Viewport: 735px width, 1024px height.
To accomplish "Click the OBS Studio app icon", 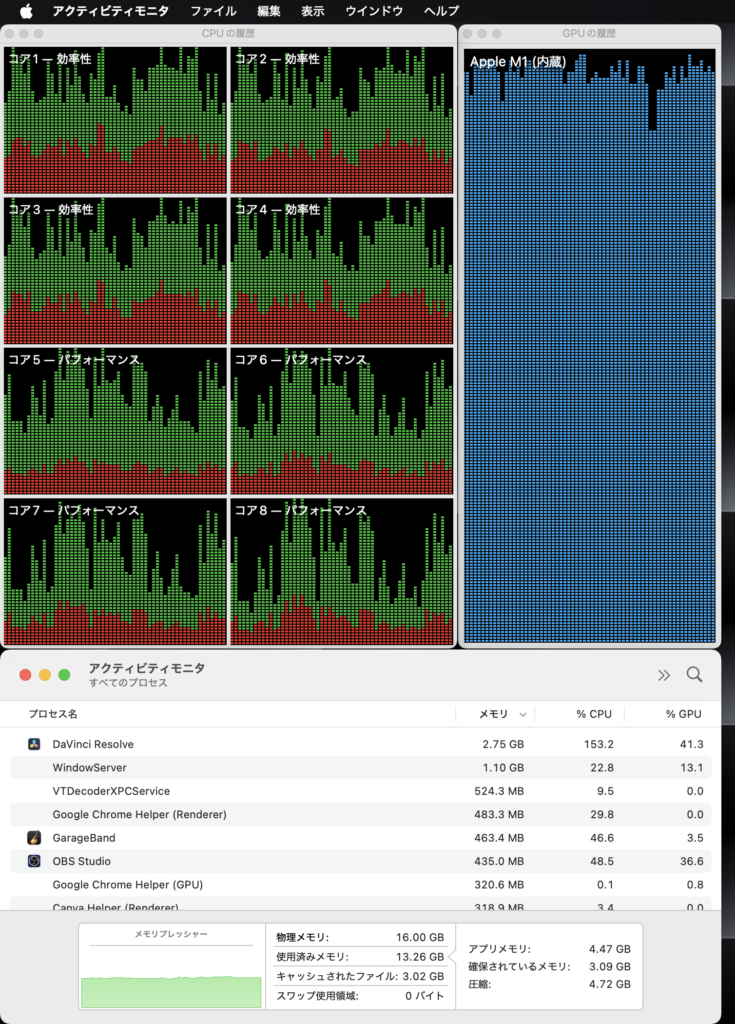I will pyautogui.click(x=34, y=861).
